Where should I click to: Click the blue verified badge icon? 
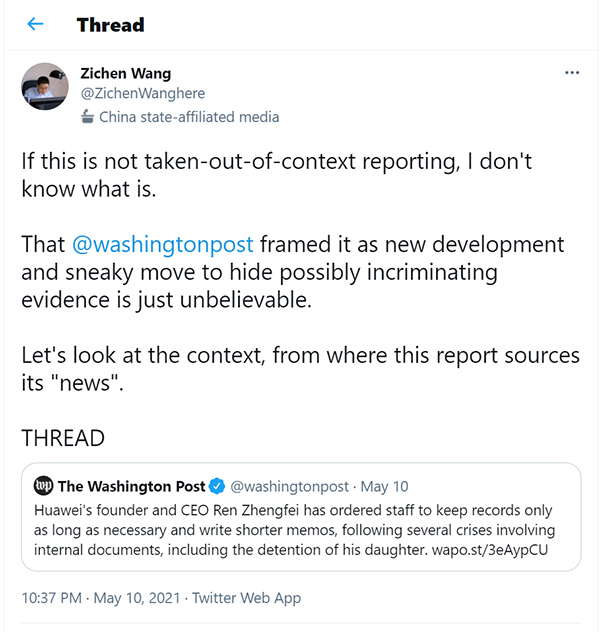coord(215,487)
